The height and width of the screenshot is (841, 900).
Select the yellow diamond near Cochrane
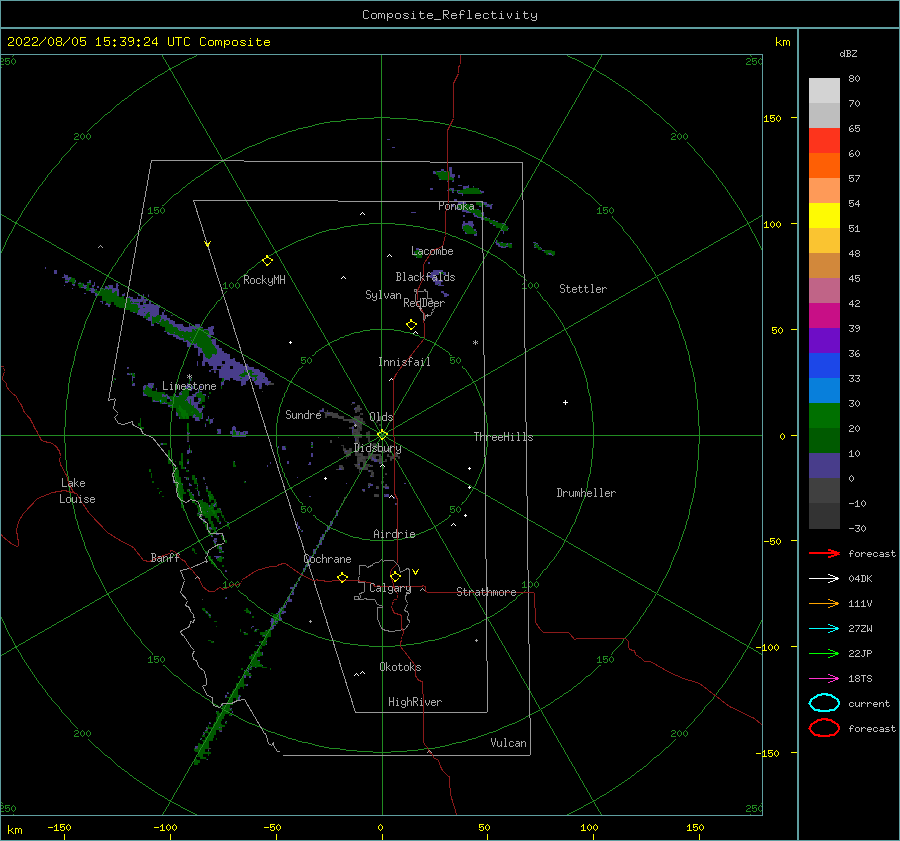(342, 577)
